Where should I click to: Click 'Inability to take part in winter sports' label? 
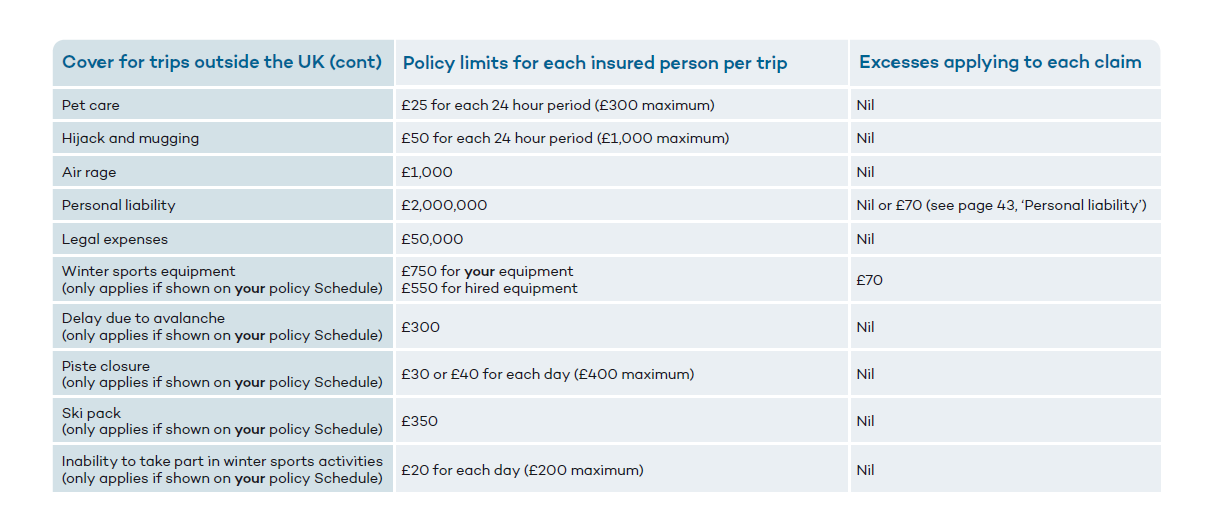222,461
